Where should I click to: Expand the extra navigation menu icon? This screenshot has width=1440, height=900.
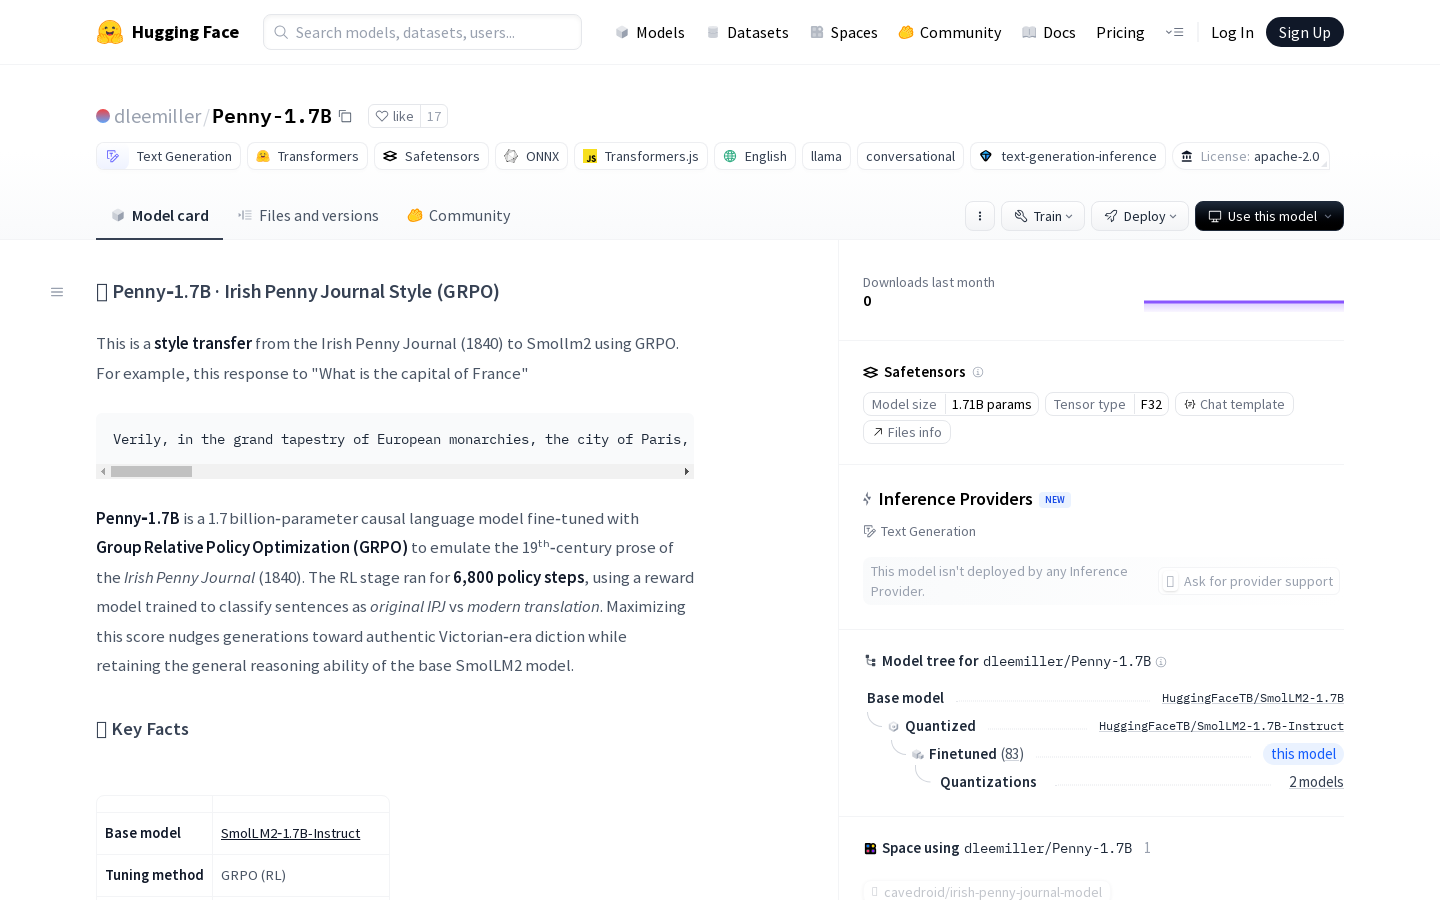[1174, 32]
